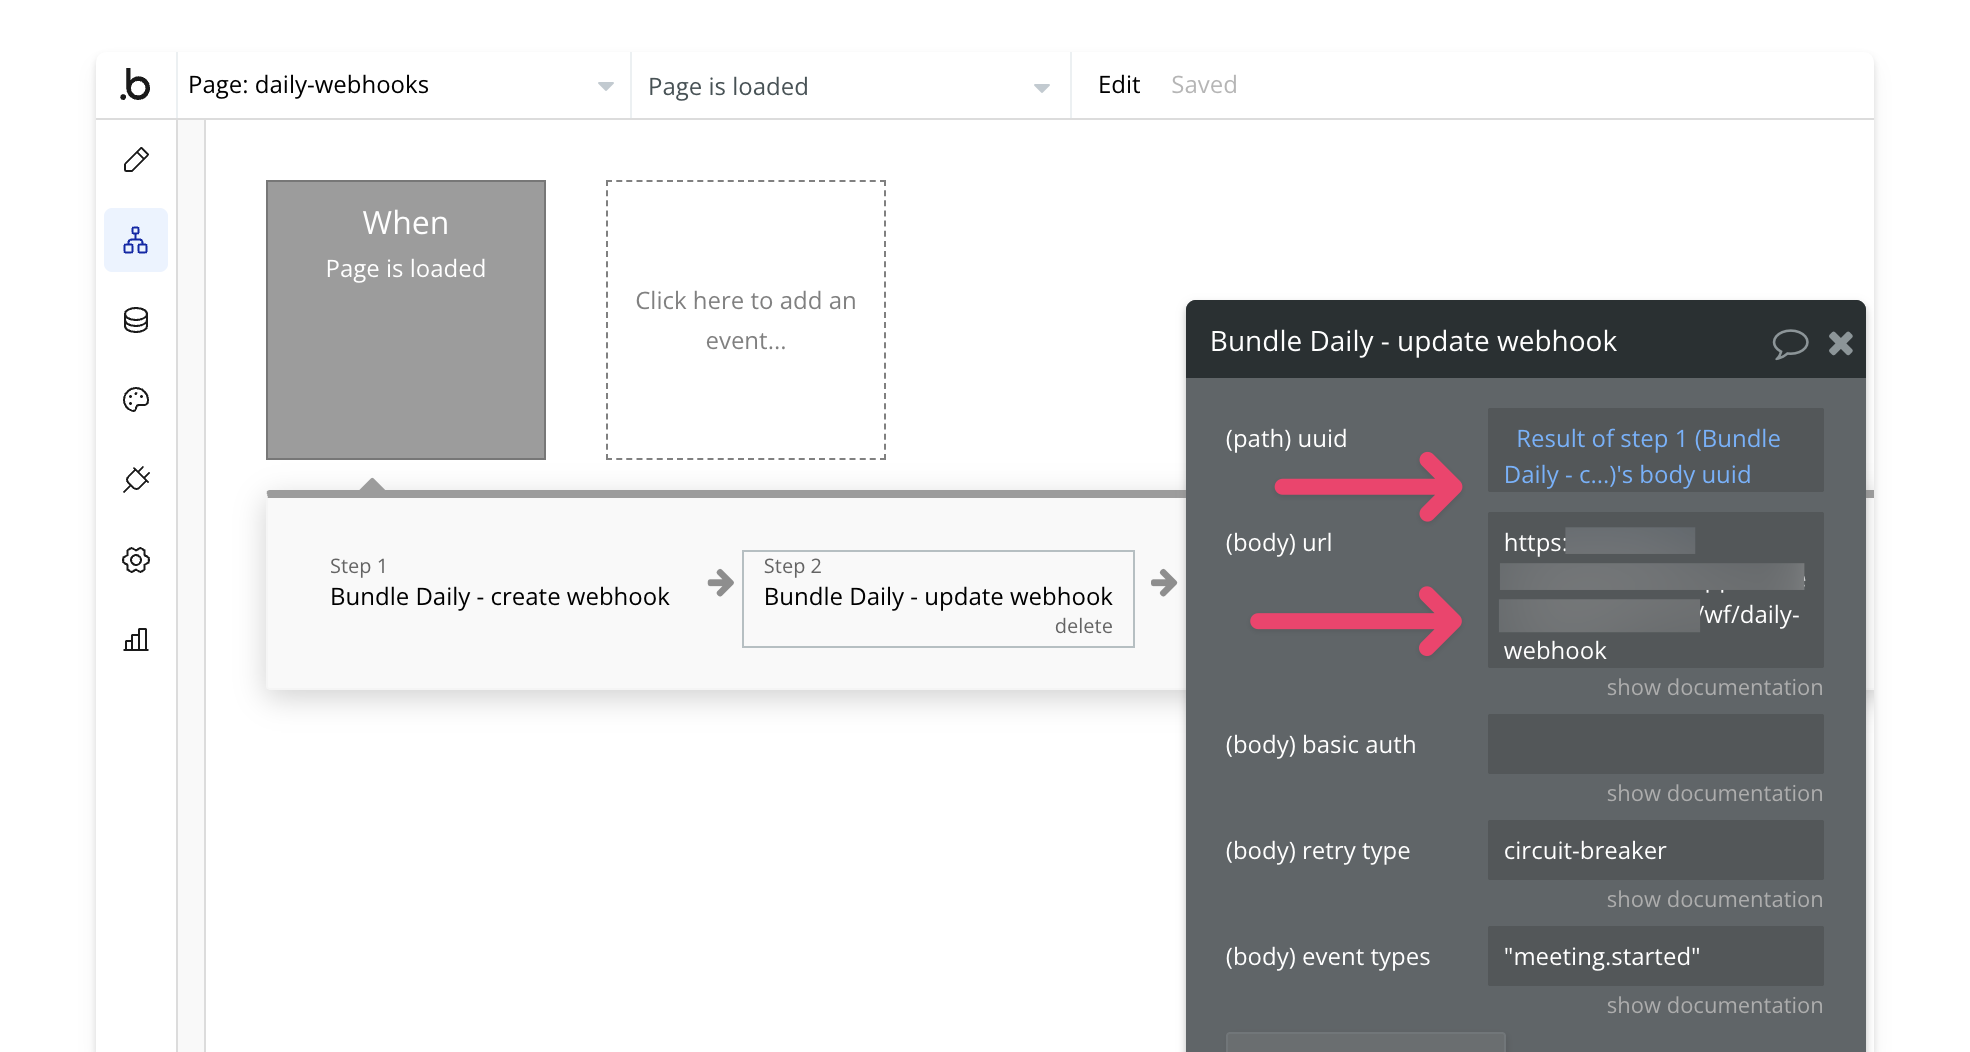Open the Logs tab chart icon
The height and width of the screenshot is (1052, 1970).
[136, 640]
